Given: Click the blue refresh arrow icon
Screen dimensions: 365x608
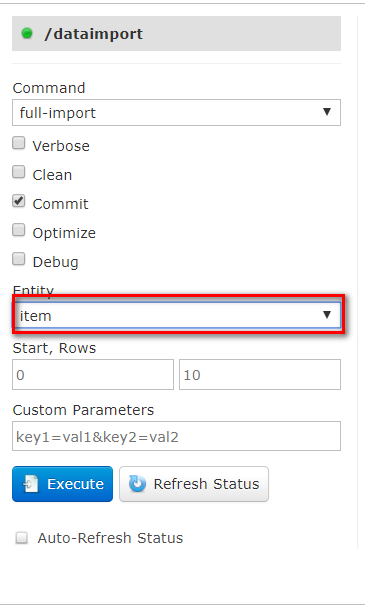Looking at the screenshot, I should click(137, 484).
